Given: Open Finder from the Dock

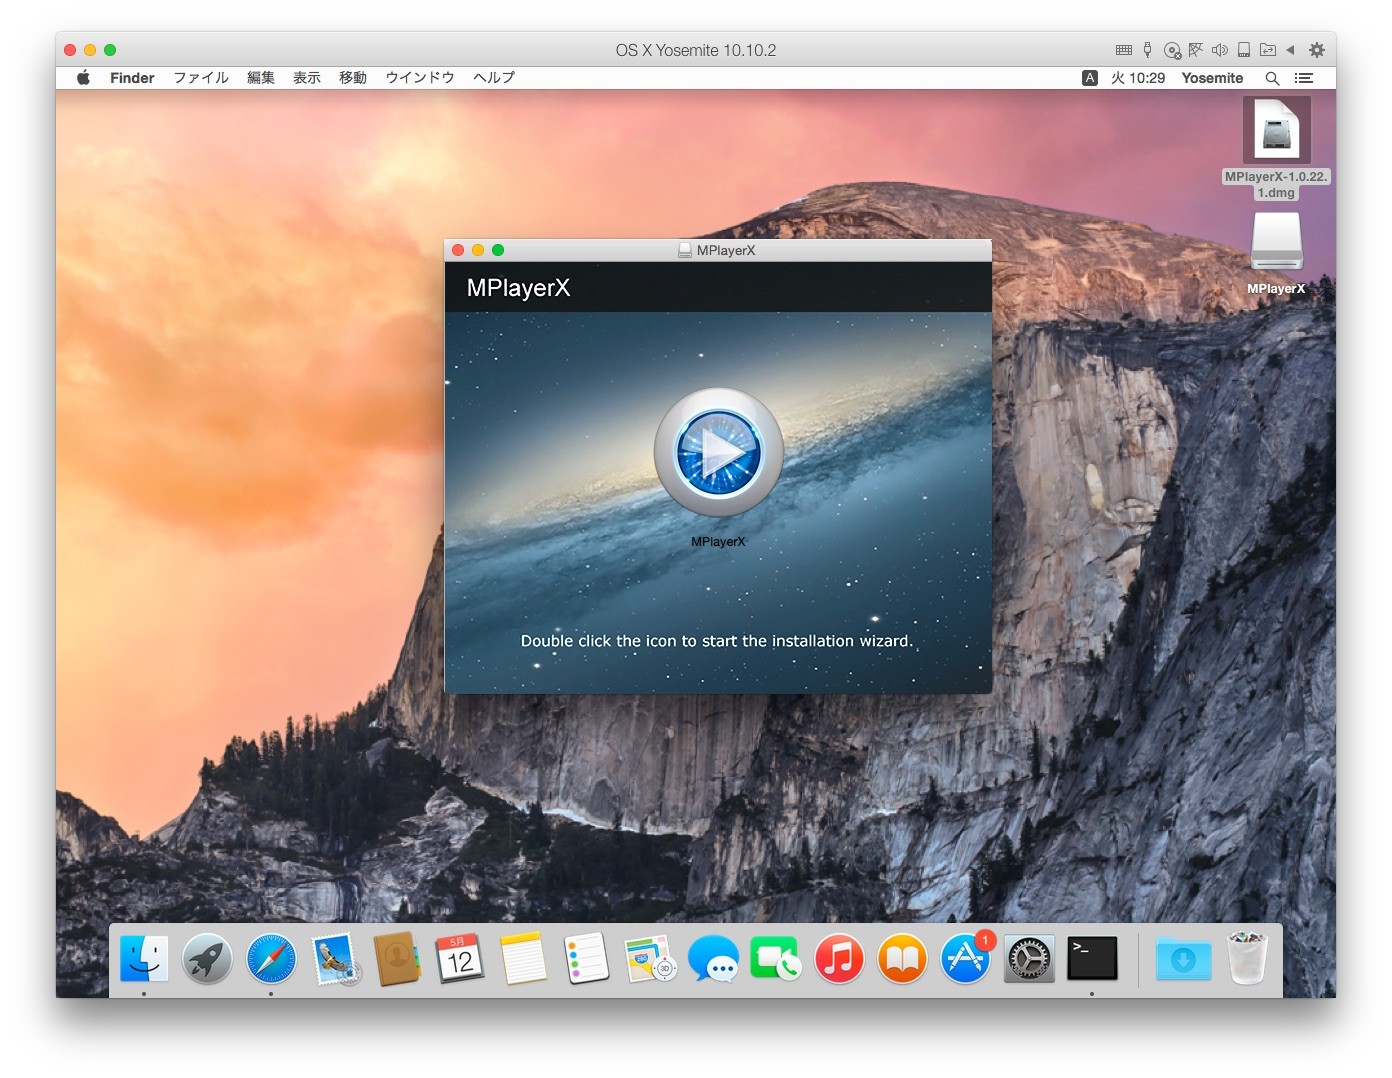Looking at the screenshot, I should [144, 959].
